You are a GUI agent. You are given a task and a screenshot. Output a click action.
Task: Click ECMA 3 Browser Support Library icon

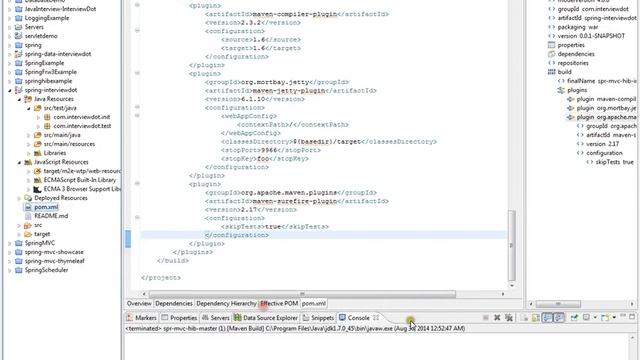coord(38,189)
